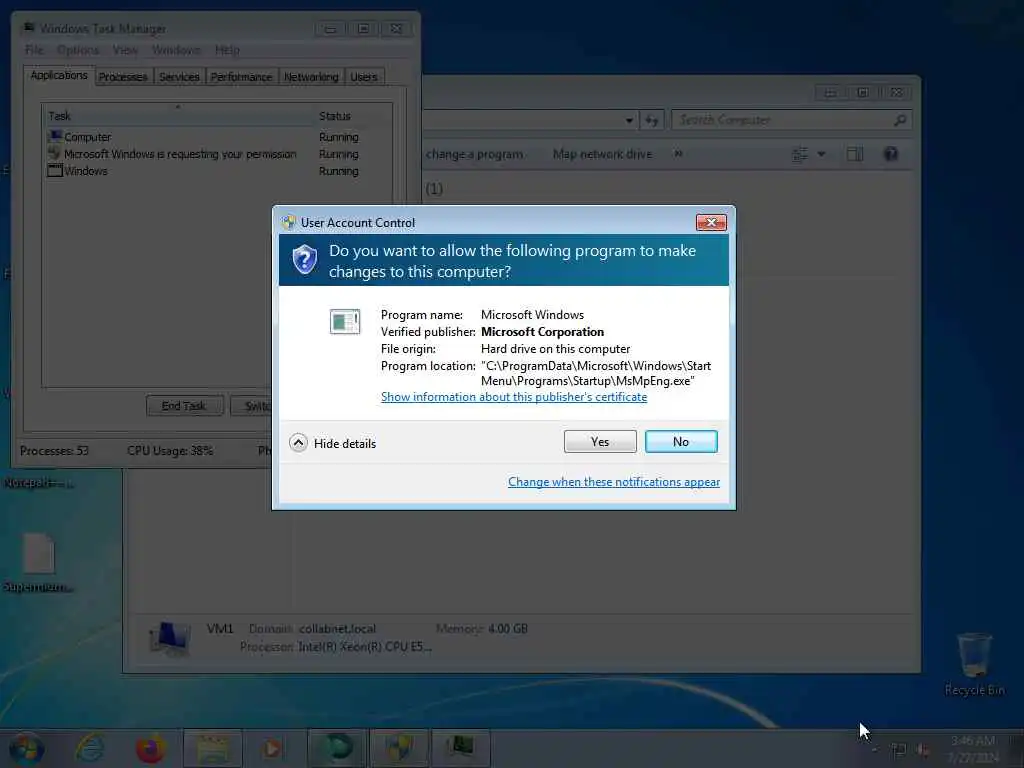
Task: Click the UAC shield taskbar button
Action: pos(399,748)
